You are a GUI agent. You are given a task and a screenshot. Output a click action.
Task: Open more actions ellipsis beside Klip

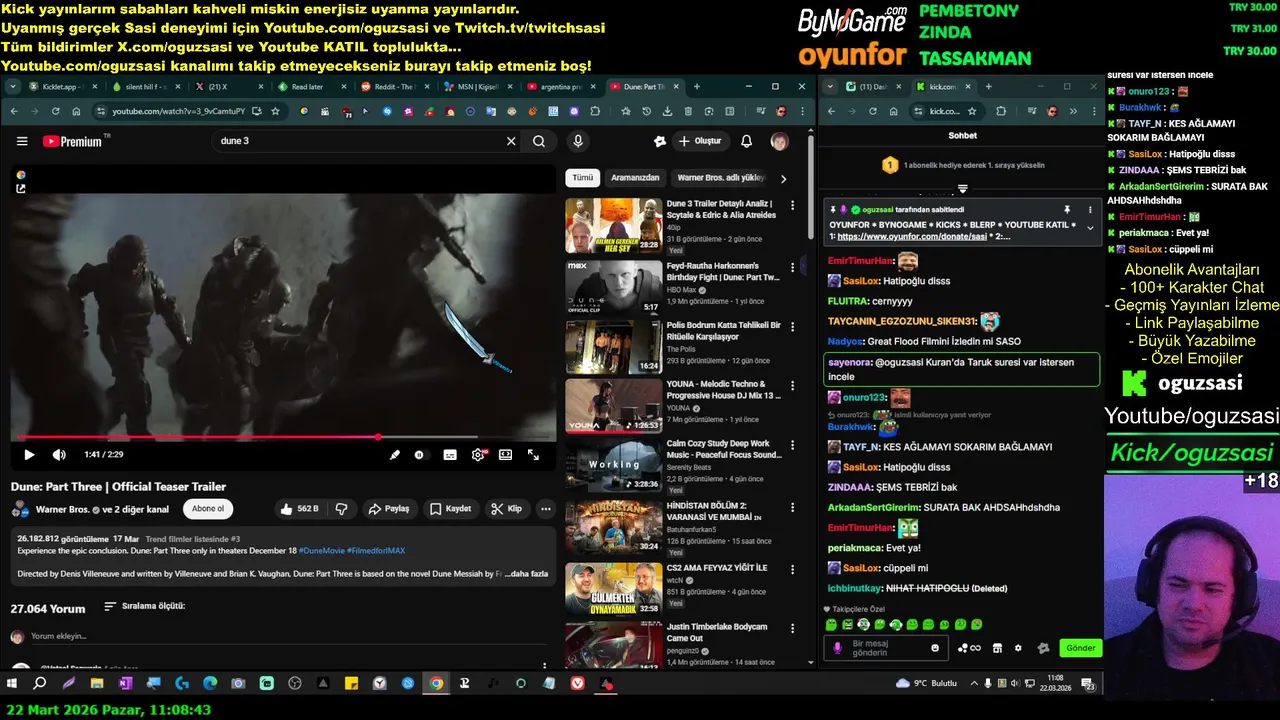click(546, 509)
